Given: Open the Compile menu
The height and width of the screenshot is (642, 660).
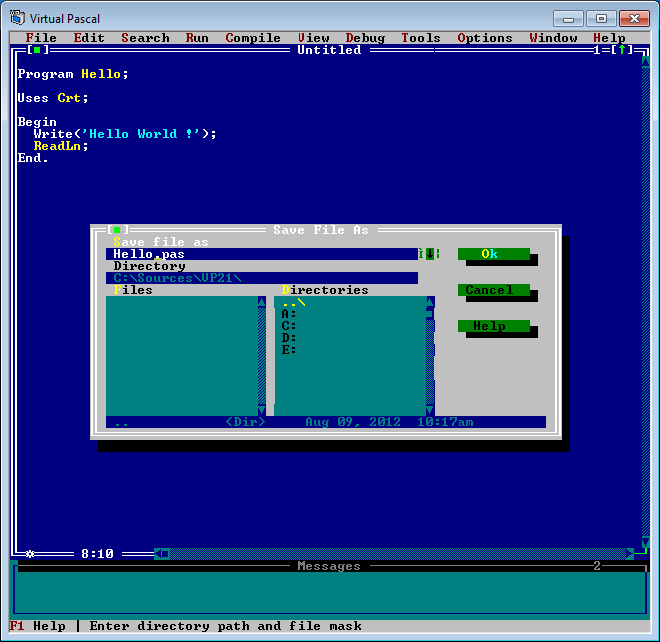Looking at the screenshot, I should click(x=253, y=38).
